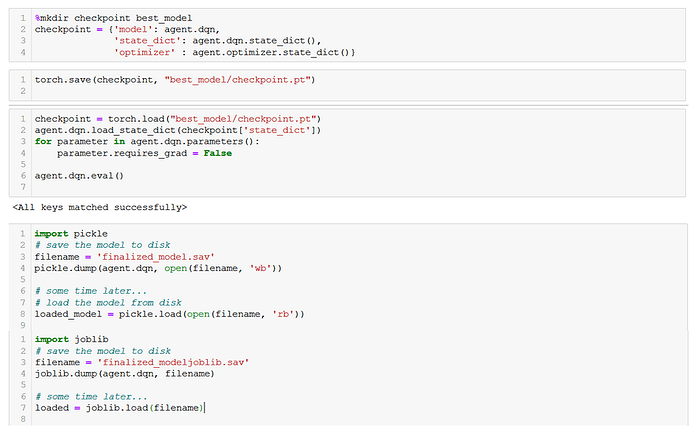Click the joblib.dump(agent.dqn, filename) line
Viewport: 690px width, 435px height.
(x=124, y=373)
